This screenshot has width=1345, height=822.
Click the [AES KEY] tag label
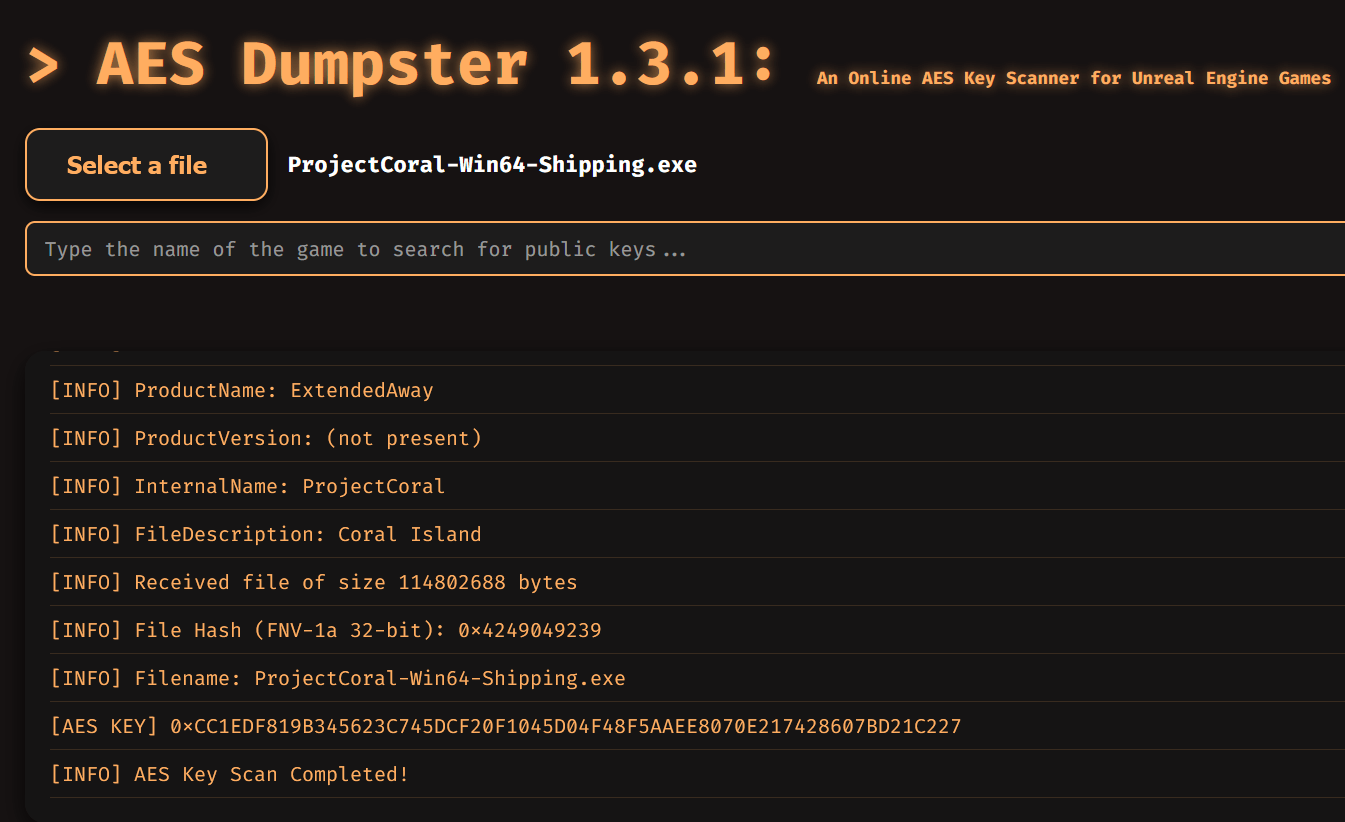point(104,726)
